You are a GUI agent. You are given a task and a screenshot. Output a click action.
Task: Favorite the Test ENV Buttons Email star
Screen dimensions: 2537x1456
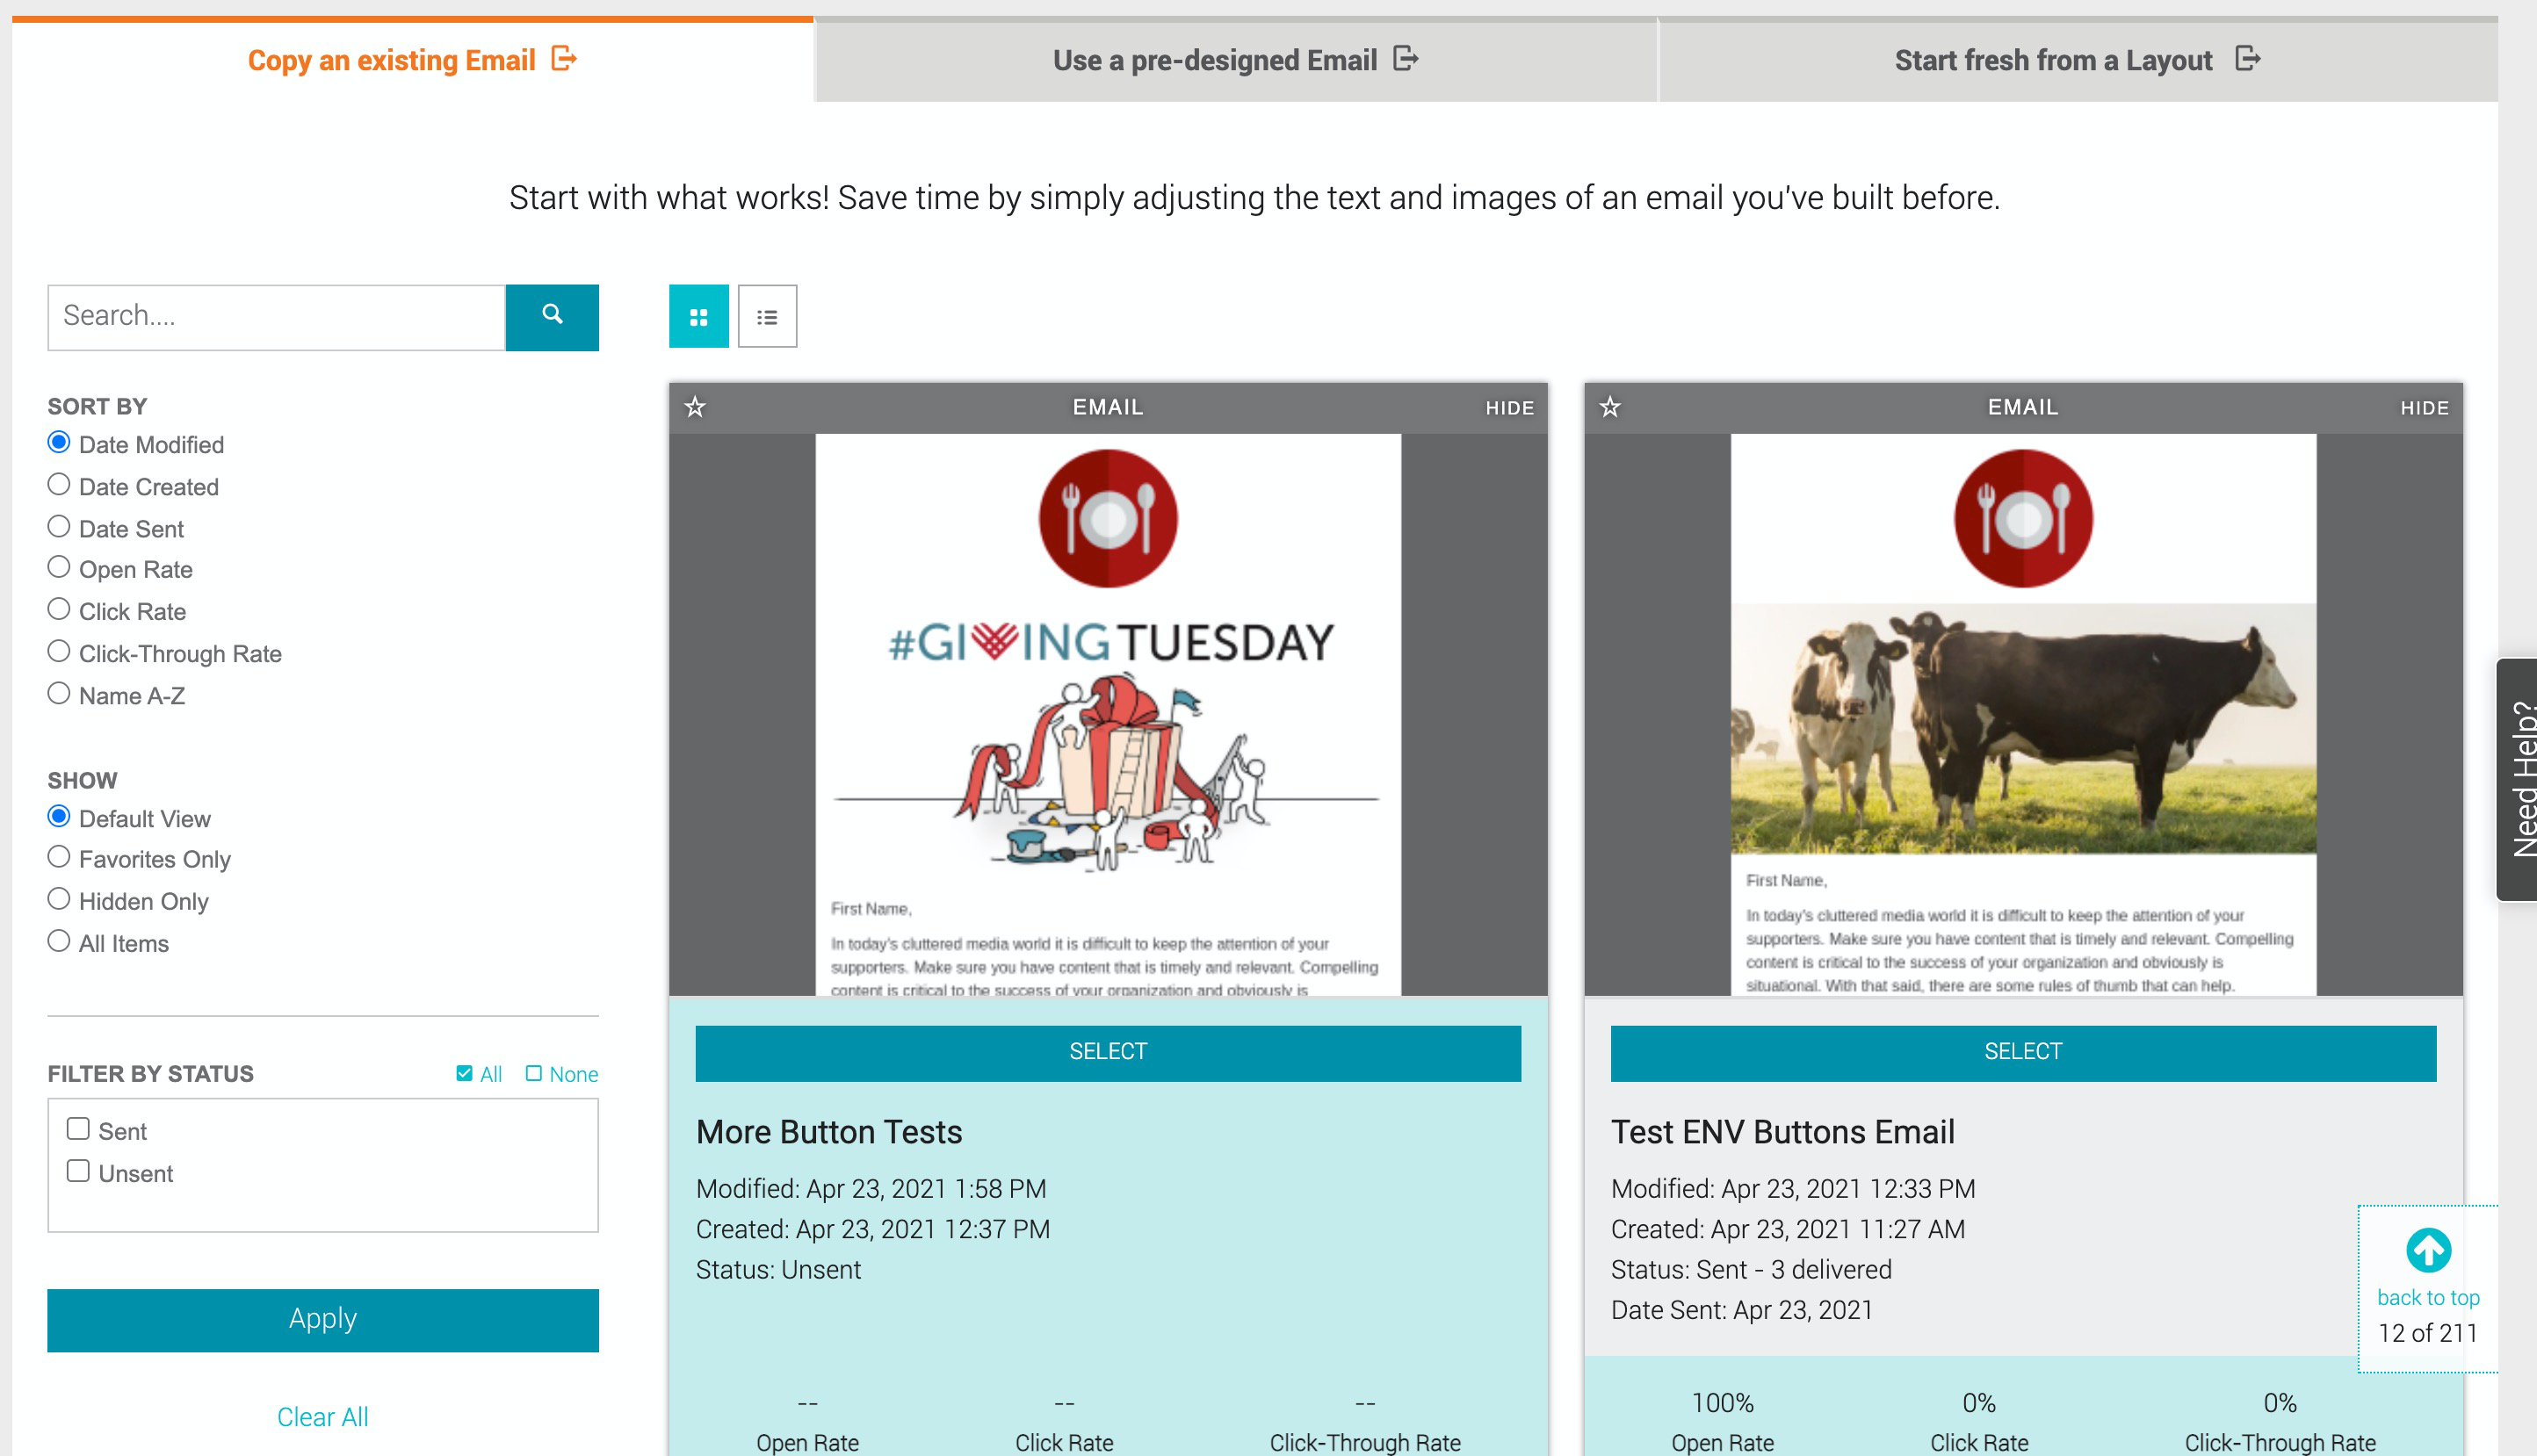pyautogui.click(x=1610, y=407)
